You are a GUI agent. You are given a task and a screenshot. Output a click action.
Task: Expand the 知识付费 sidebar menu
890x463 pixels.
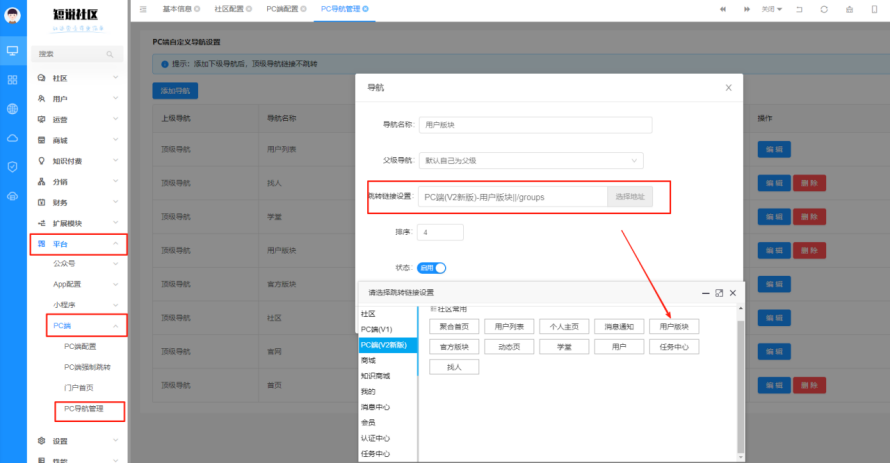(x=78, y=161)
